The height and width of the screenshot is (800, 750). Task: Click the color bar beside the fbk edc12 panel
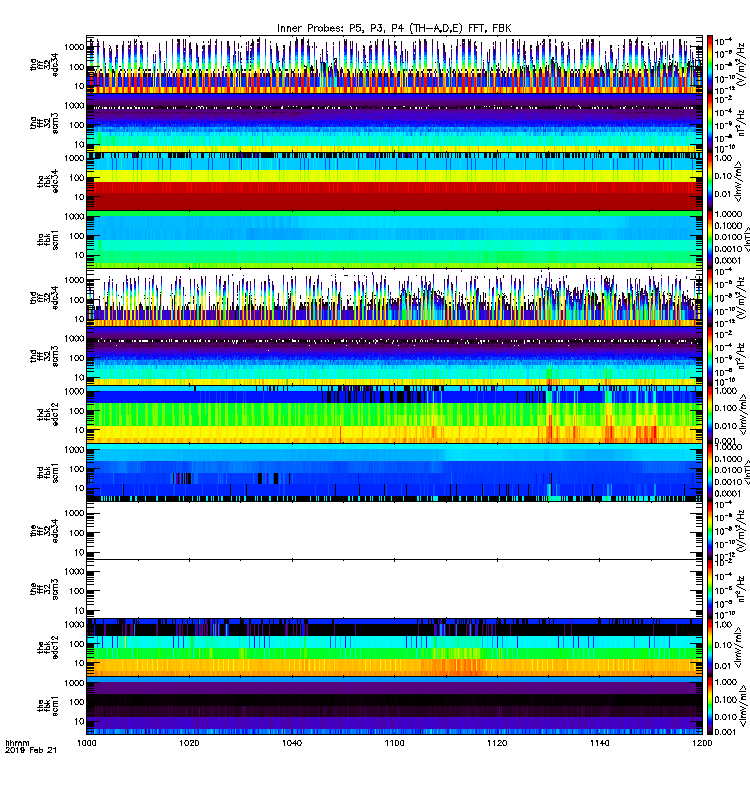710,648
